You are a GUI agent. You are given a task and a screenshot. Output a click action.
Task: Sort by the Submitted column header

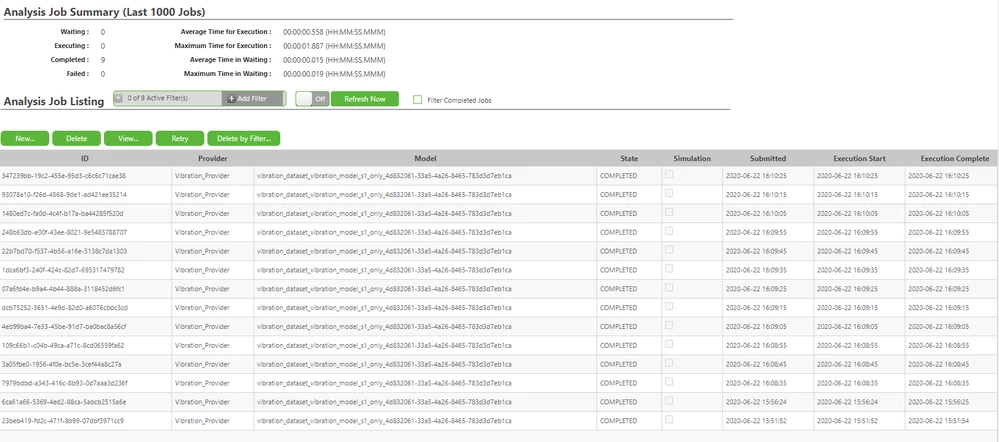pyautogui.click(x=768, y=159)
